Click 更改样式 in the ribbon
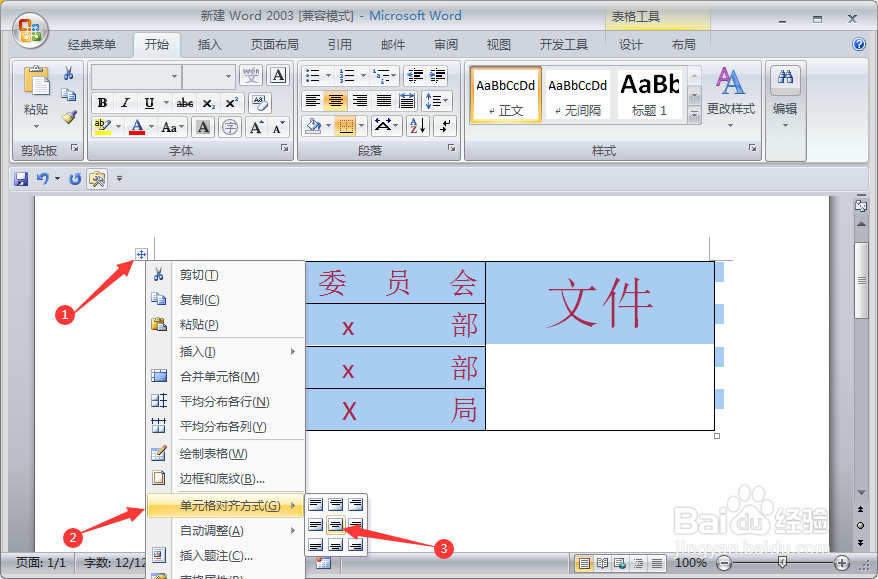The height and width of the screenshot is (579, 878). pos(731,94)
